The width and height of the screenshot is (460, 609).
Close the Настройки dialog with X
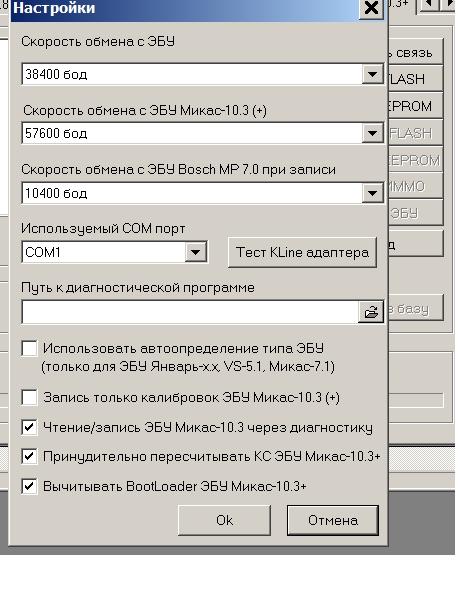[x=371, y=8]
